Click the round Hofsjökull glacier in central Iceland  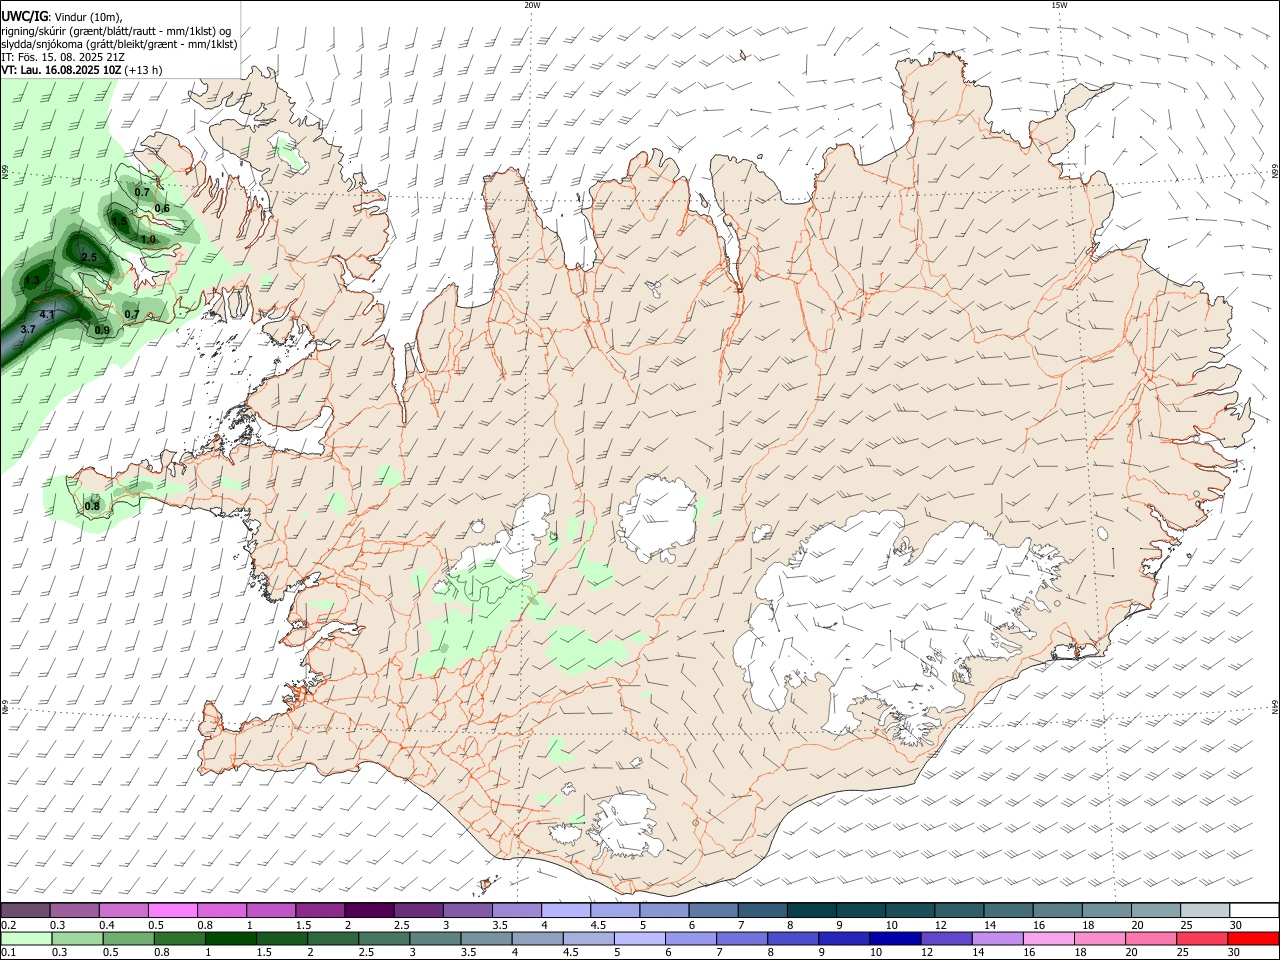658,519
